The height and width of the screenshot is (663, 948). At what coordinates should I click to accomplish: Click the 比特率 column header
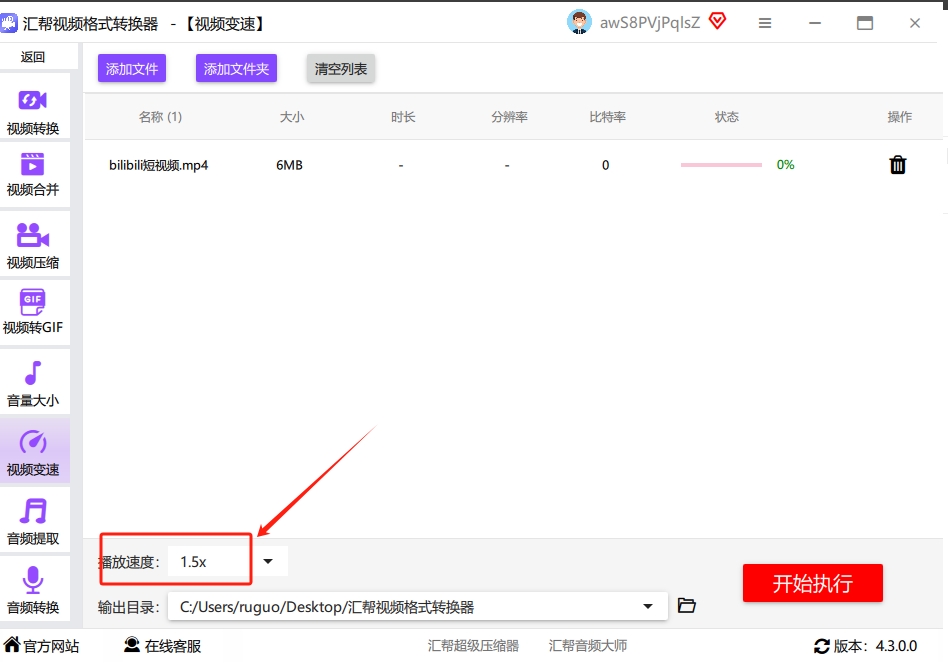click(x=608, y=117)
